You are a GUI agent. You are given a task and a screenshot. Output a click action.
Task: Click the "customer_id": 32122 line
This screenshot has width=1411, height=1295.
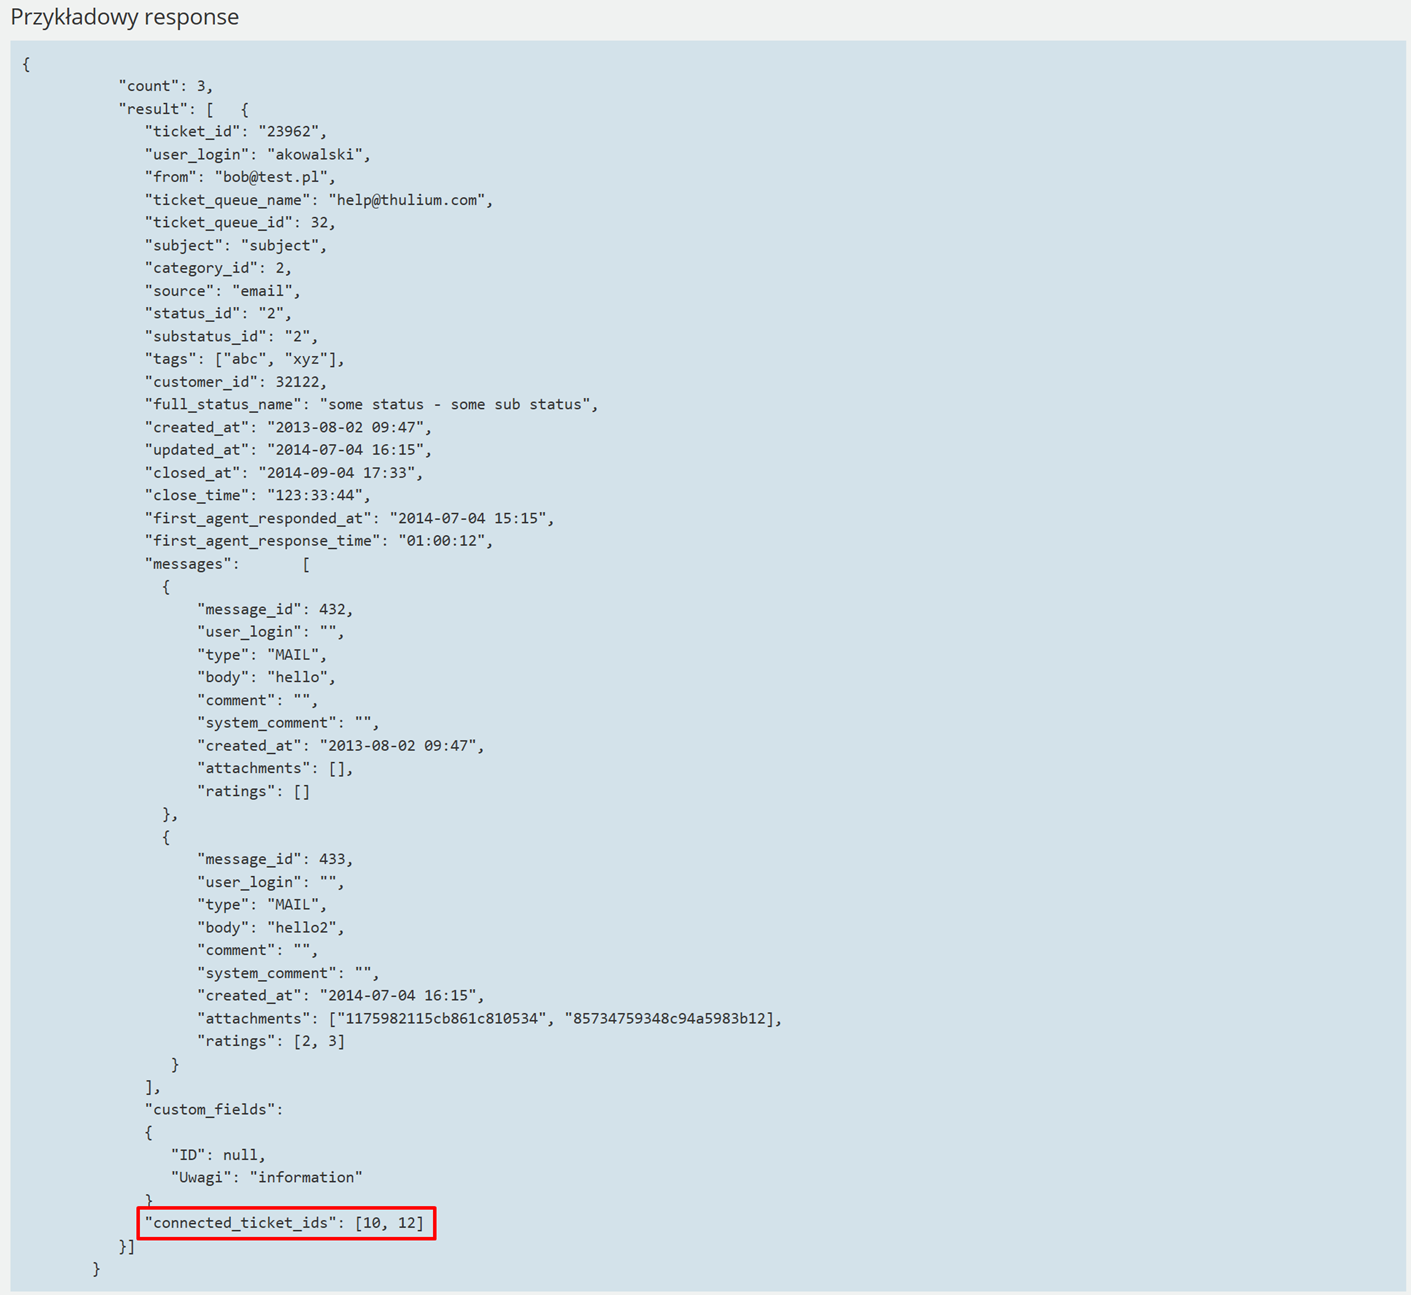pos(236,382)
